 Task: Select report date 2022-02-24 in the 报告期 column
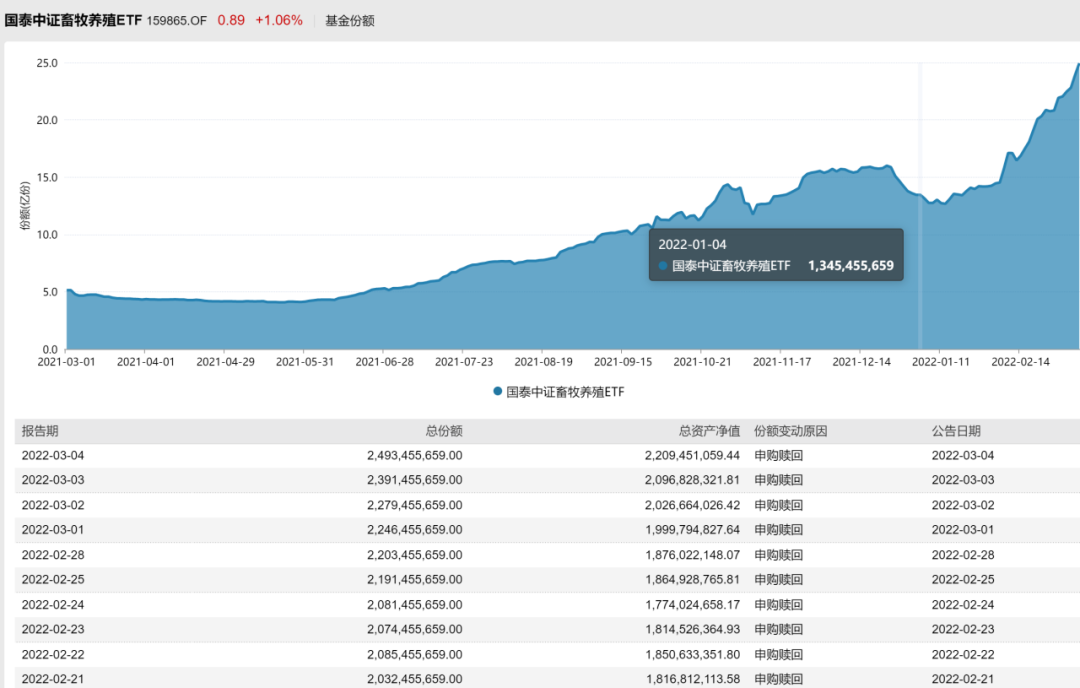53,605
